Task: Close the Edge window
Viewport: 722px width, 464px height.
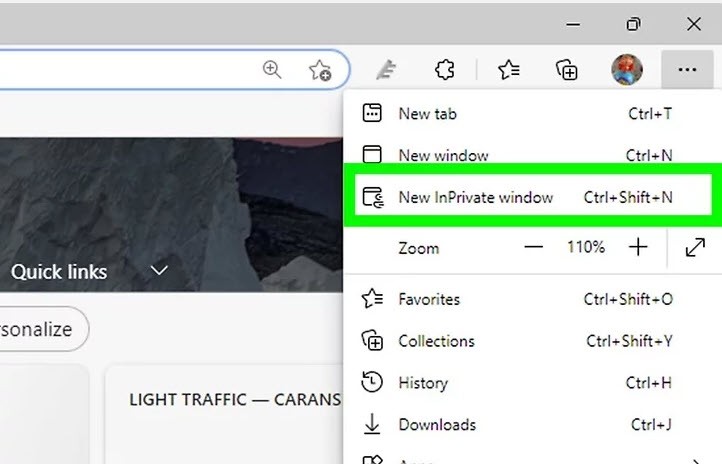Action: point(693,24)
